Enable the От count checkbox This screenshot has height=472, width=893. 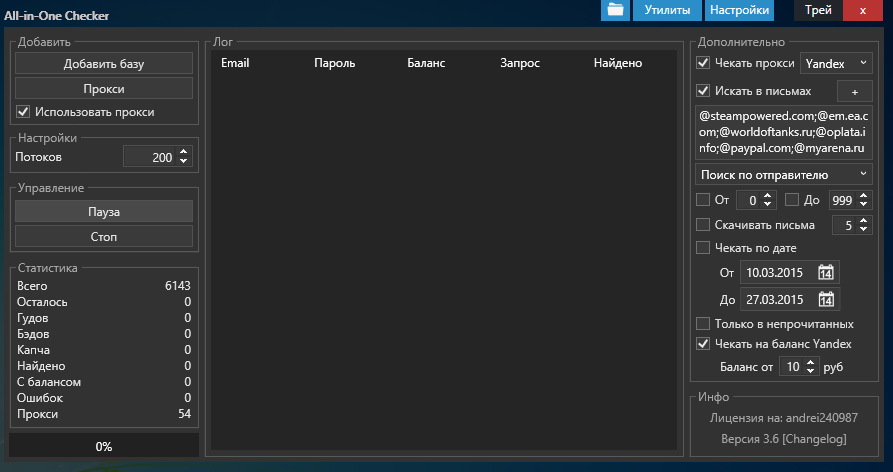click(703, 199)
